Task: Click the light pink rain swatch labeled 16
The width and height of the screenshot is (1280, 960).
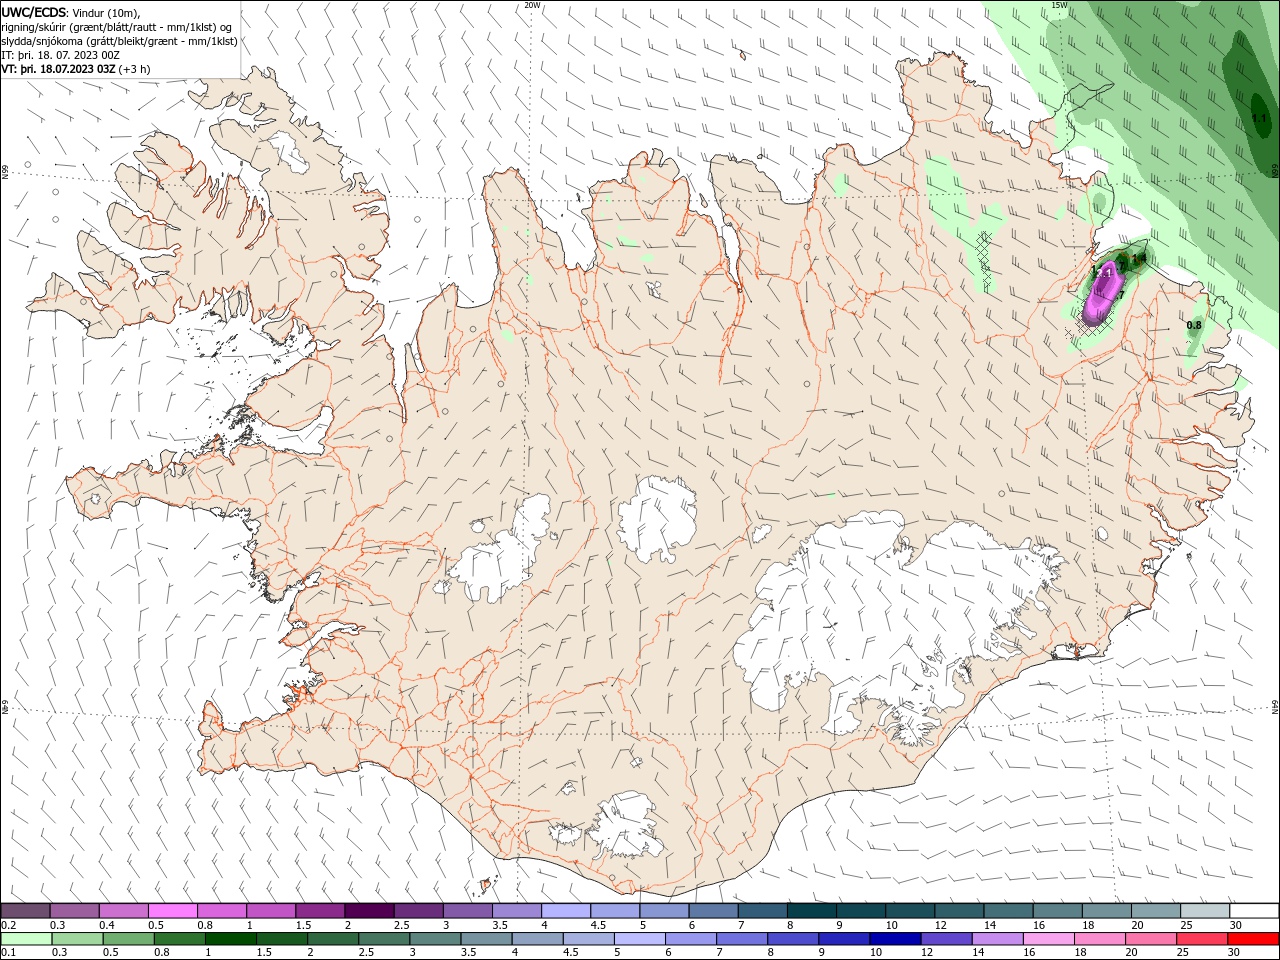Action: pyautogui.click(x=1049, y=939)
